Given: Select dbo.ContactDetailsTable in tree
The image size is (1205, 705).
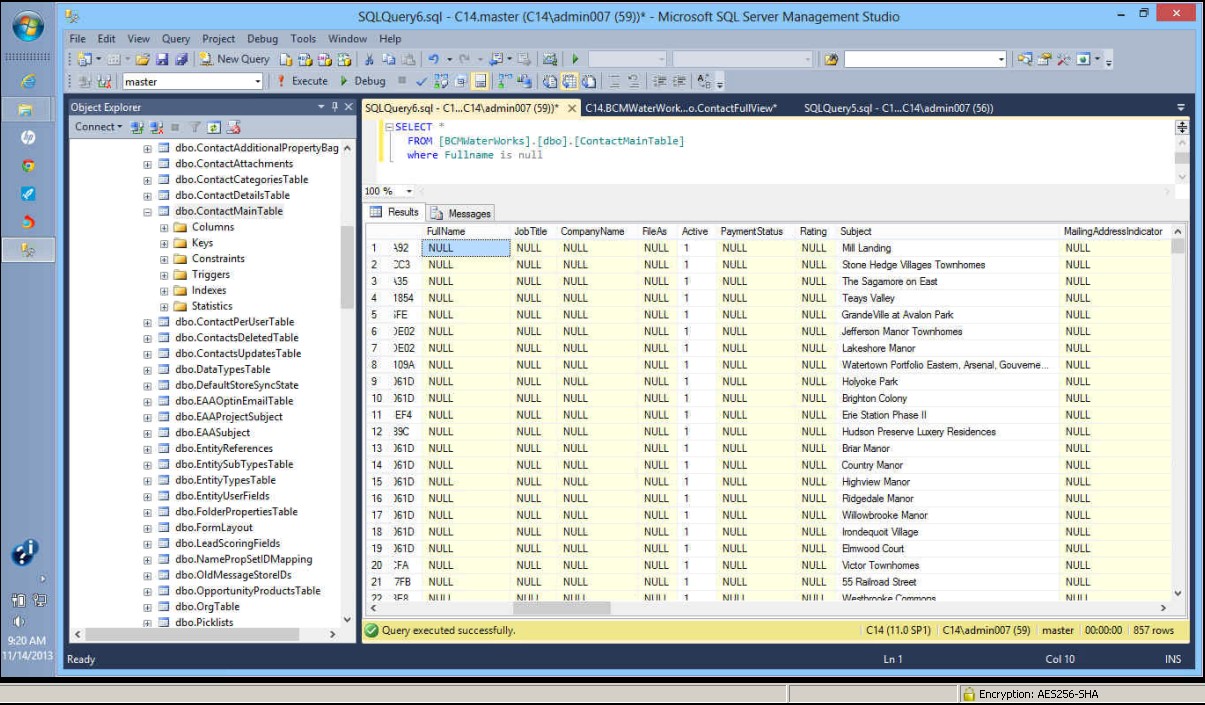Looking at the screenshot, I should point(232,196).
